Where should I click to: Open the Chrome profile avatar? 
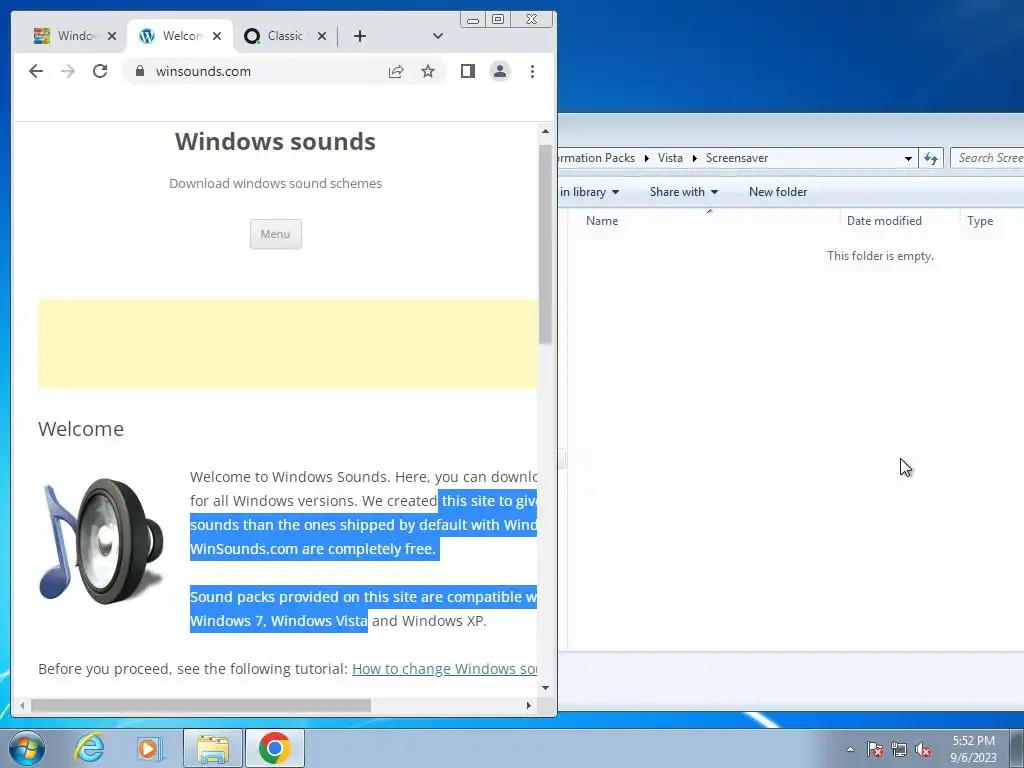click(500, 71)
